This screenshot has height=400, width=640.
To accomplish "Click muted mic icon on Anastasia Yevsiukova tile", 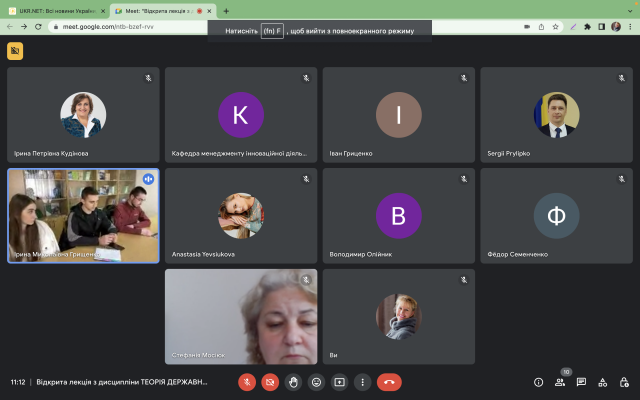I will pos(306,179).
